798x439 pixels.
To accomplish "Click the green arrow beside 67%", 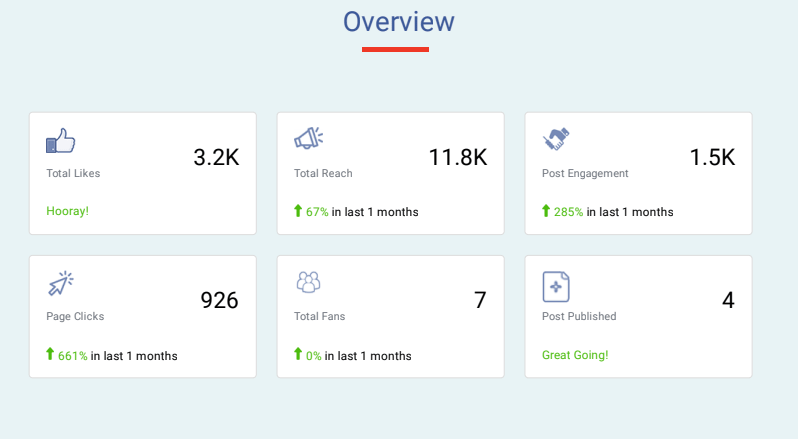I will (x=298, y=211).
